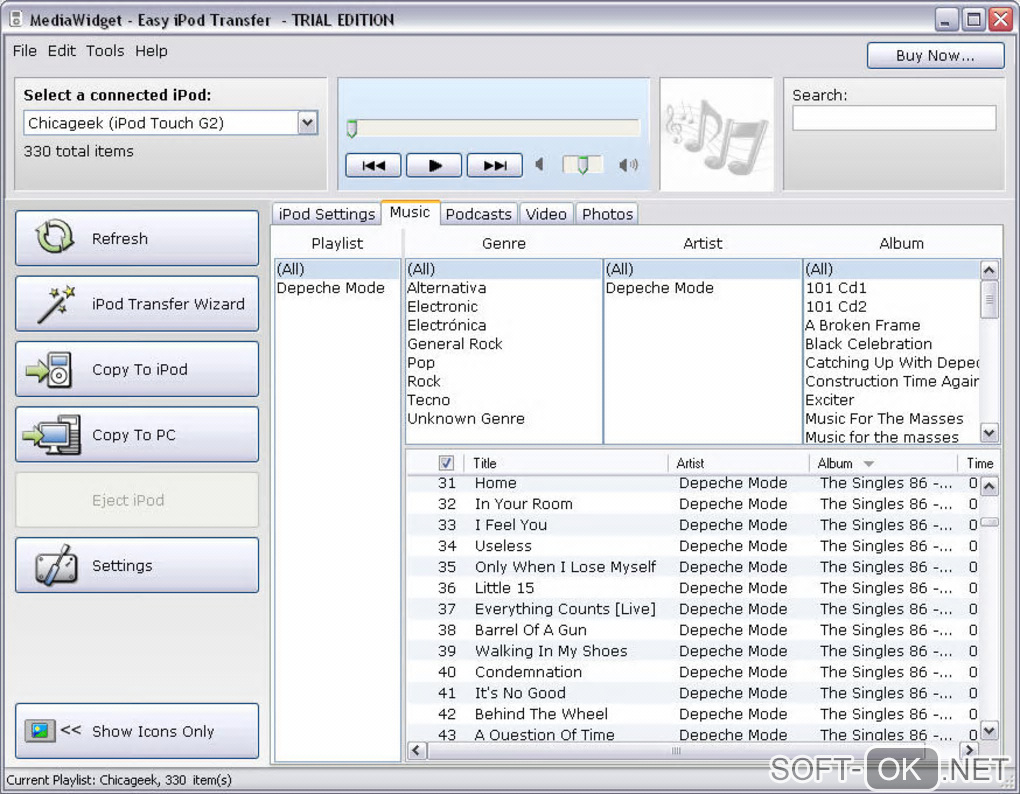Click the horizontal scroll left arrow of the track list

tap(417, 750)
